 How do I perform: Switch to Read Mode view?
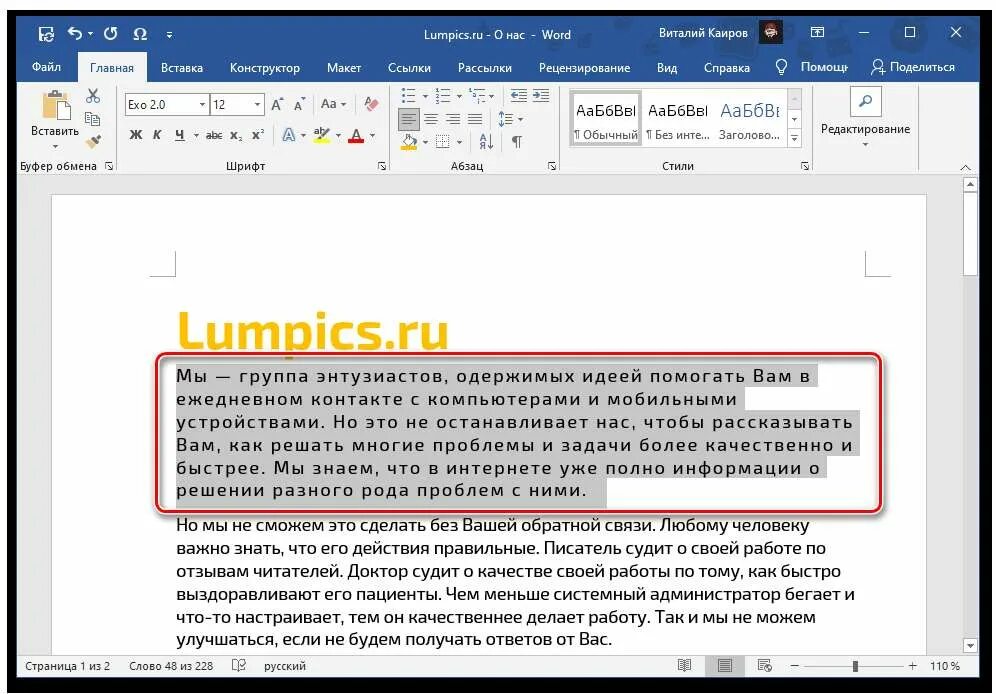tap(684, 665)
